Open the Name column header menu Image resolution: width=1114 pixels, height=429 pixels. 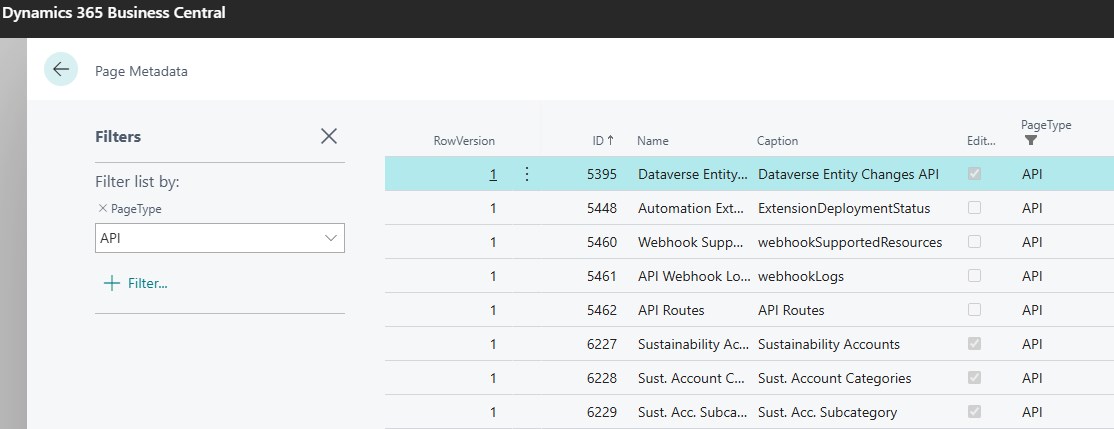click(653, 141)
